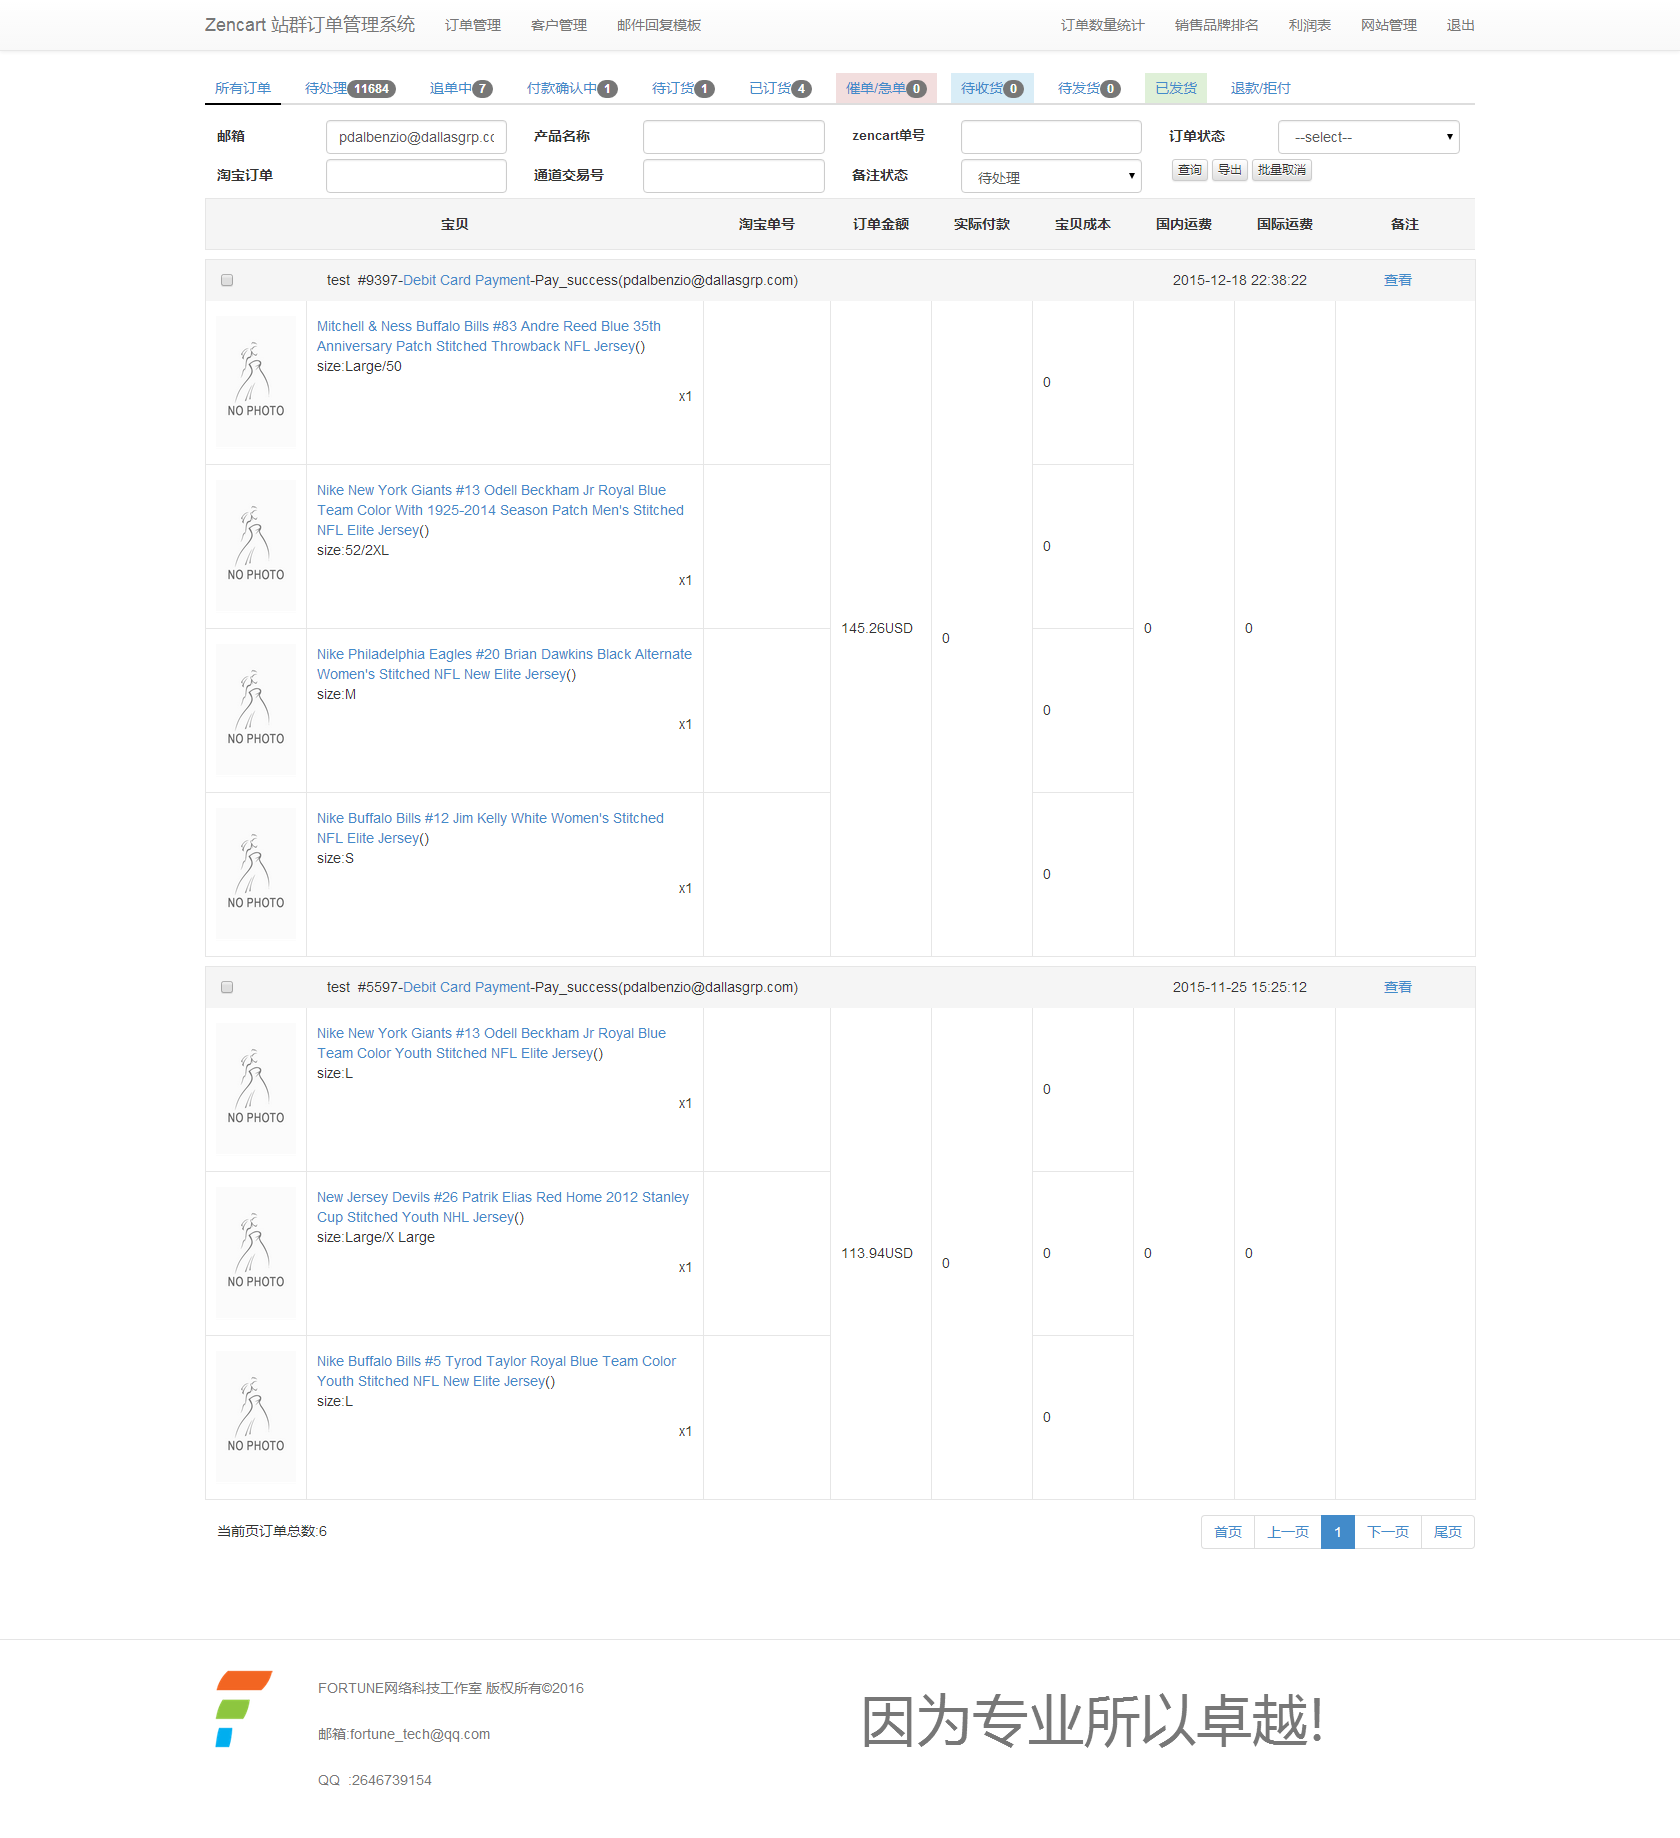Screen dimensions: 1680x1838
Task: Check the selection checkbox for order #5597
Action: coord(227,987)
